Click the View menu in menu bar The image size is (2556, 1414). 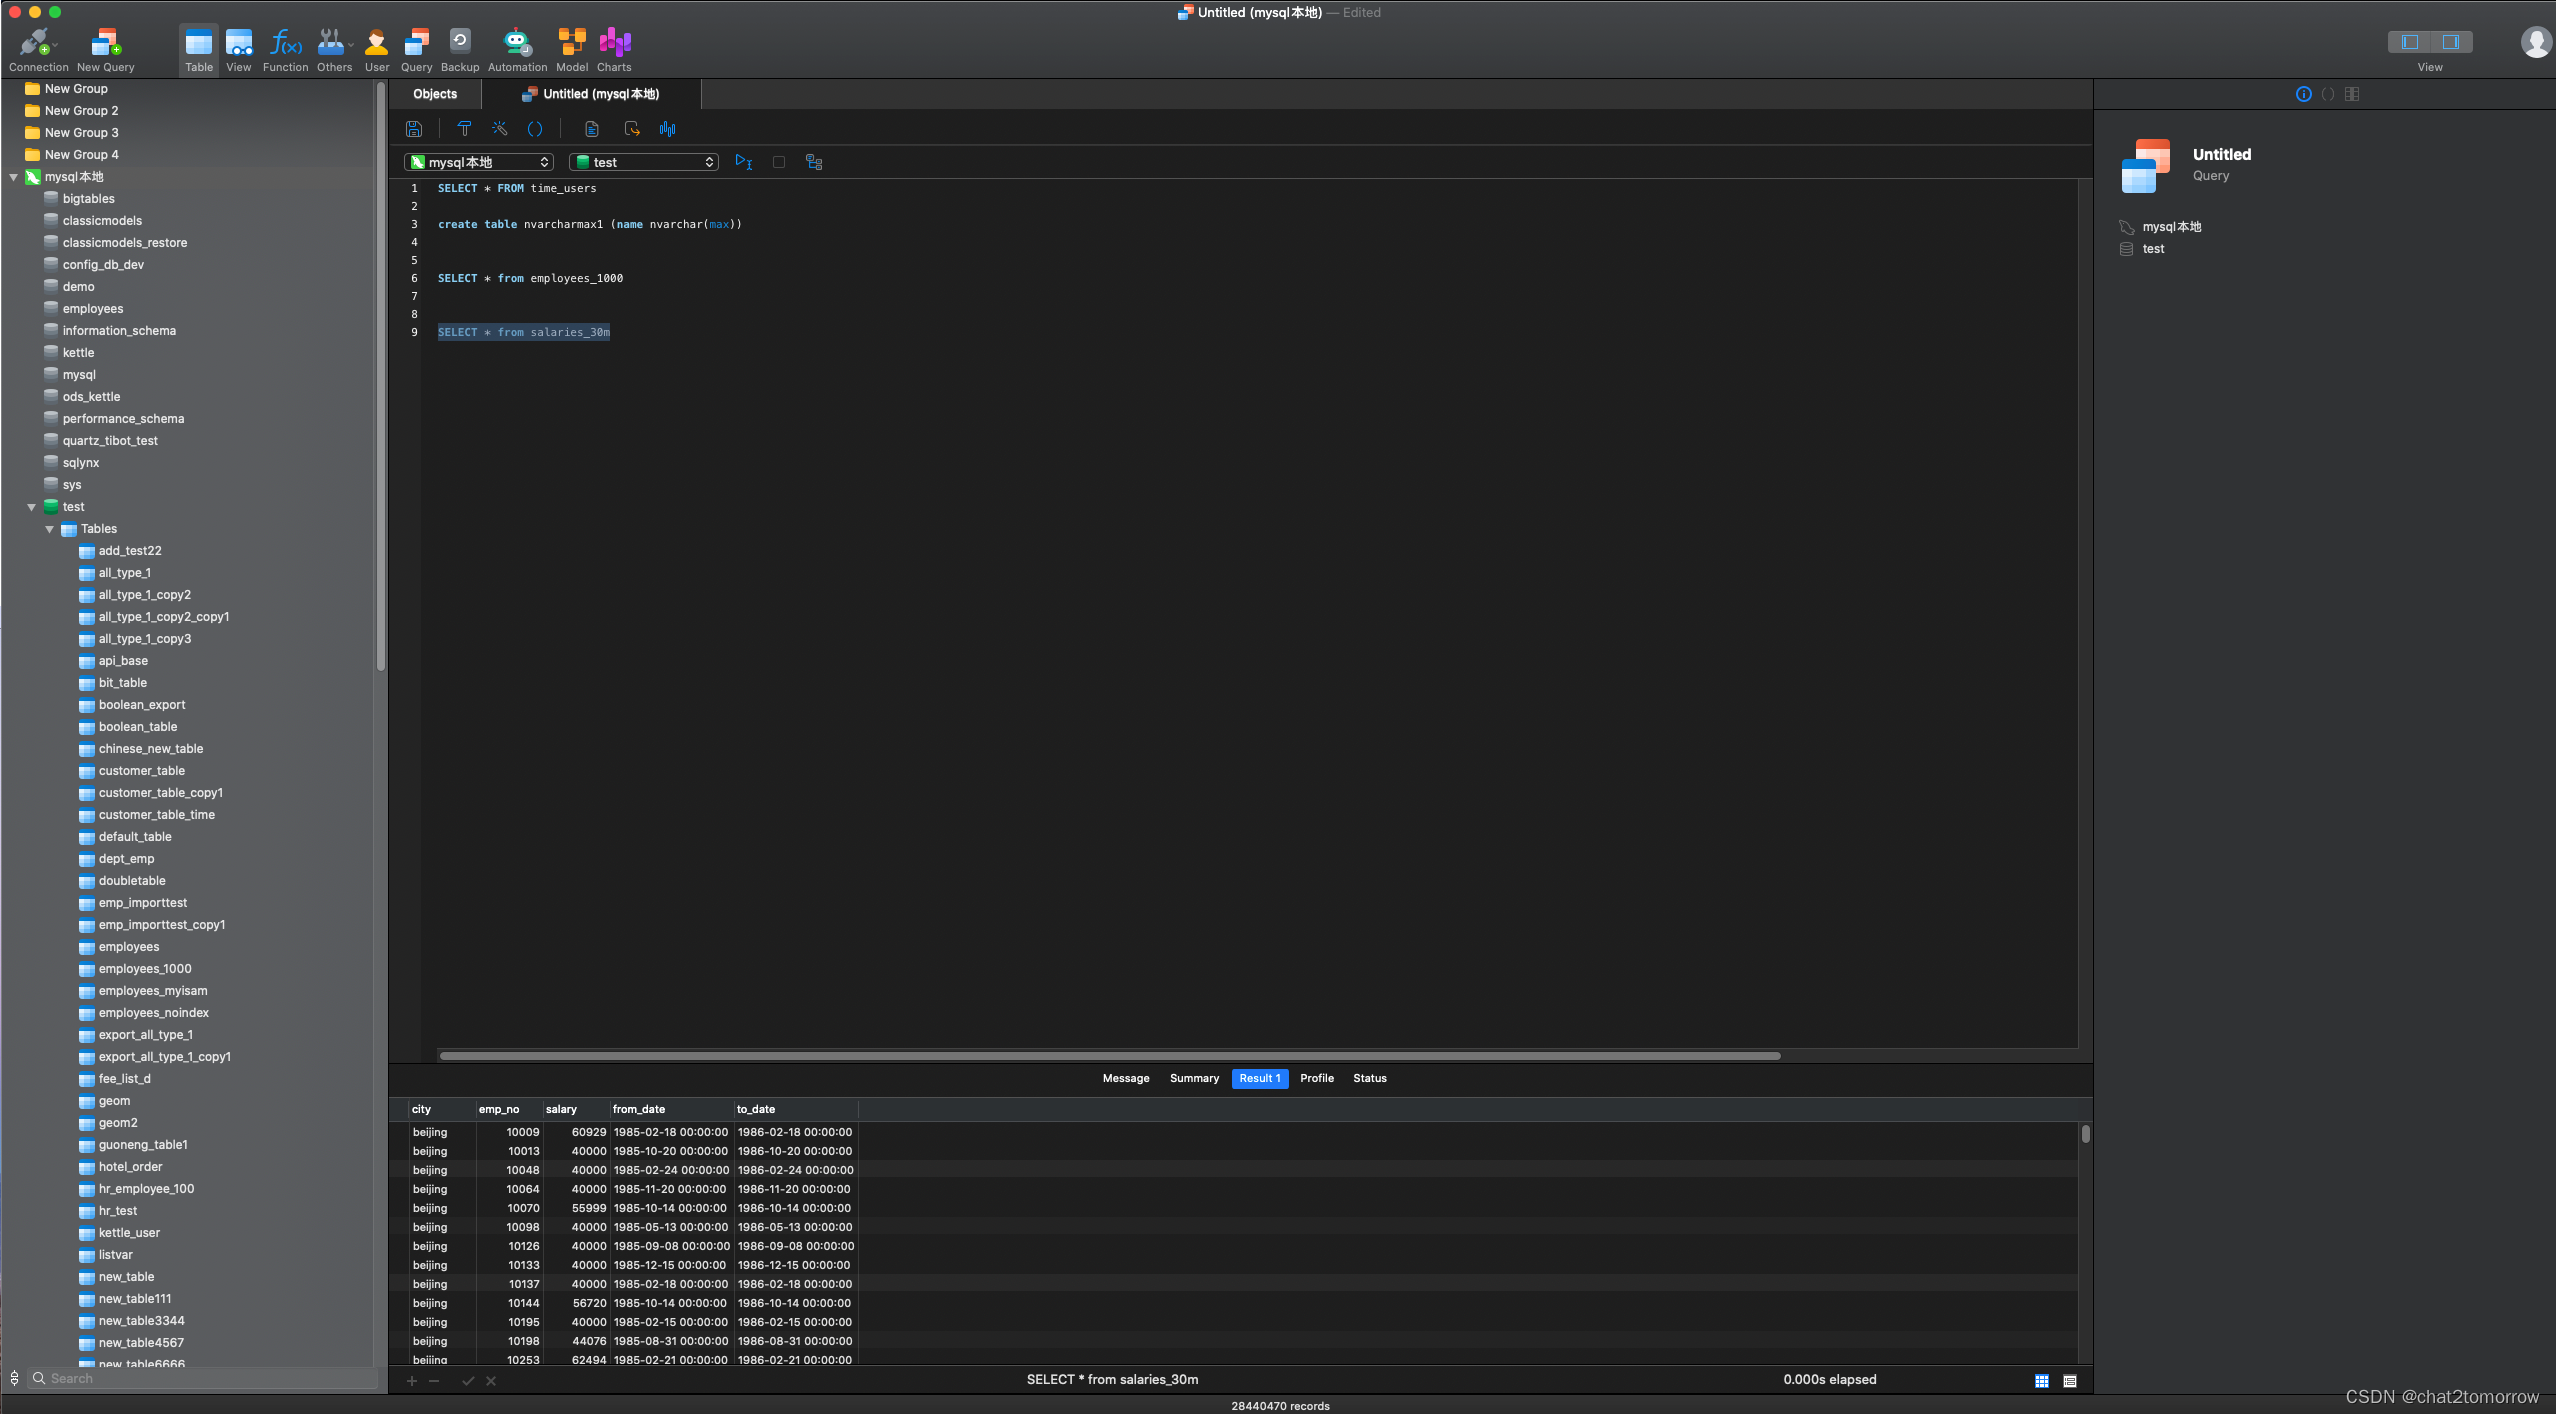click(235, 49)
